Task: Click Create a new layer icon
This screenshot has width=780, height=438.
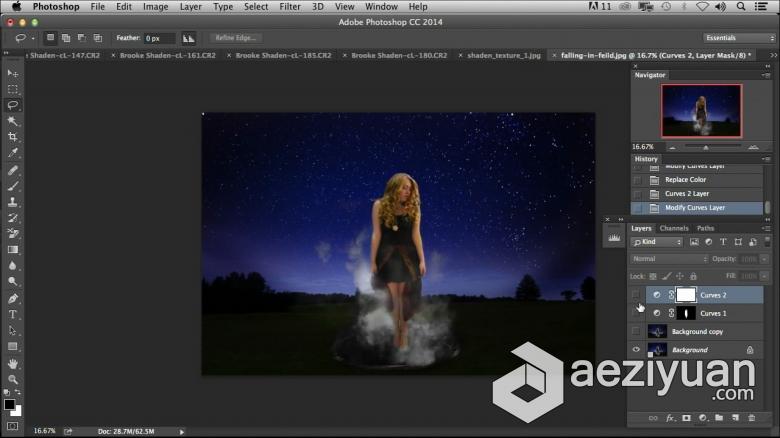Action: [x=735, y=418]
